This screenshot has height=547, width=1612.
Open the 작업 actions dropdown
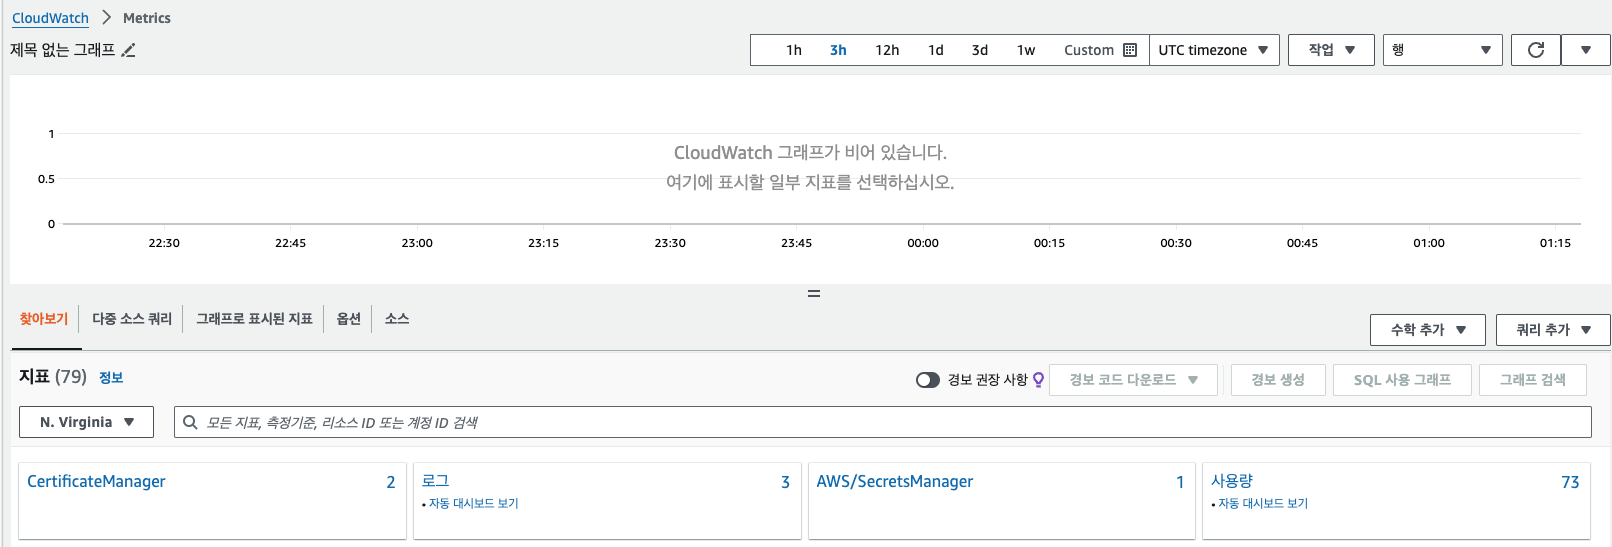click(x=1331, y=50)
